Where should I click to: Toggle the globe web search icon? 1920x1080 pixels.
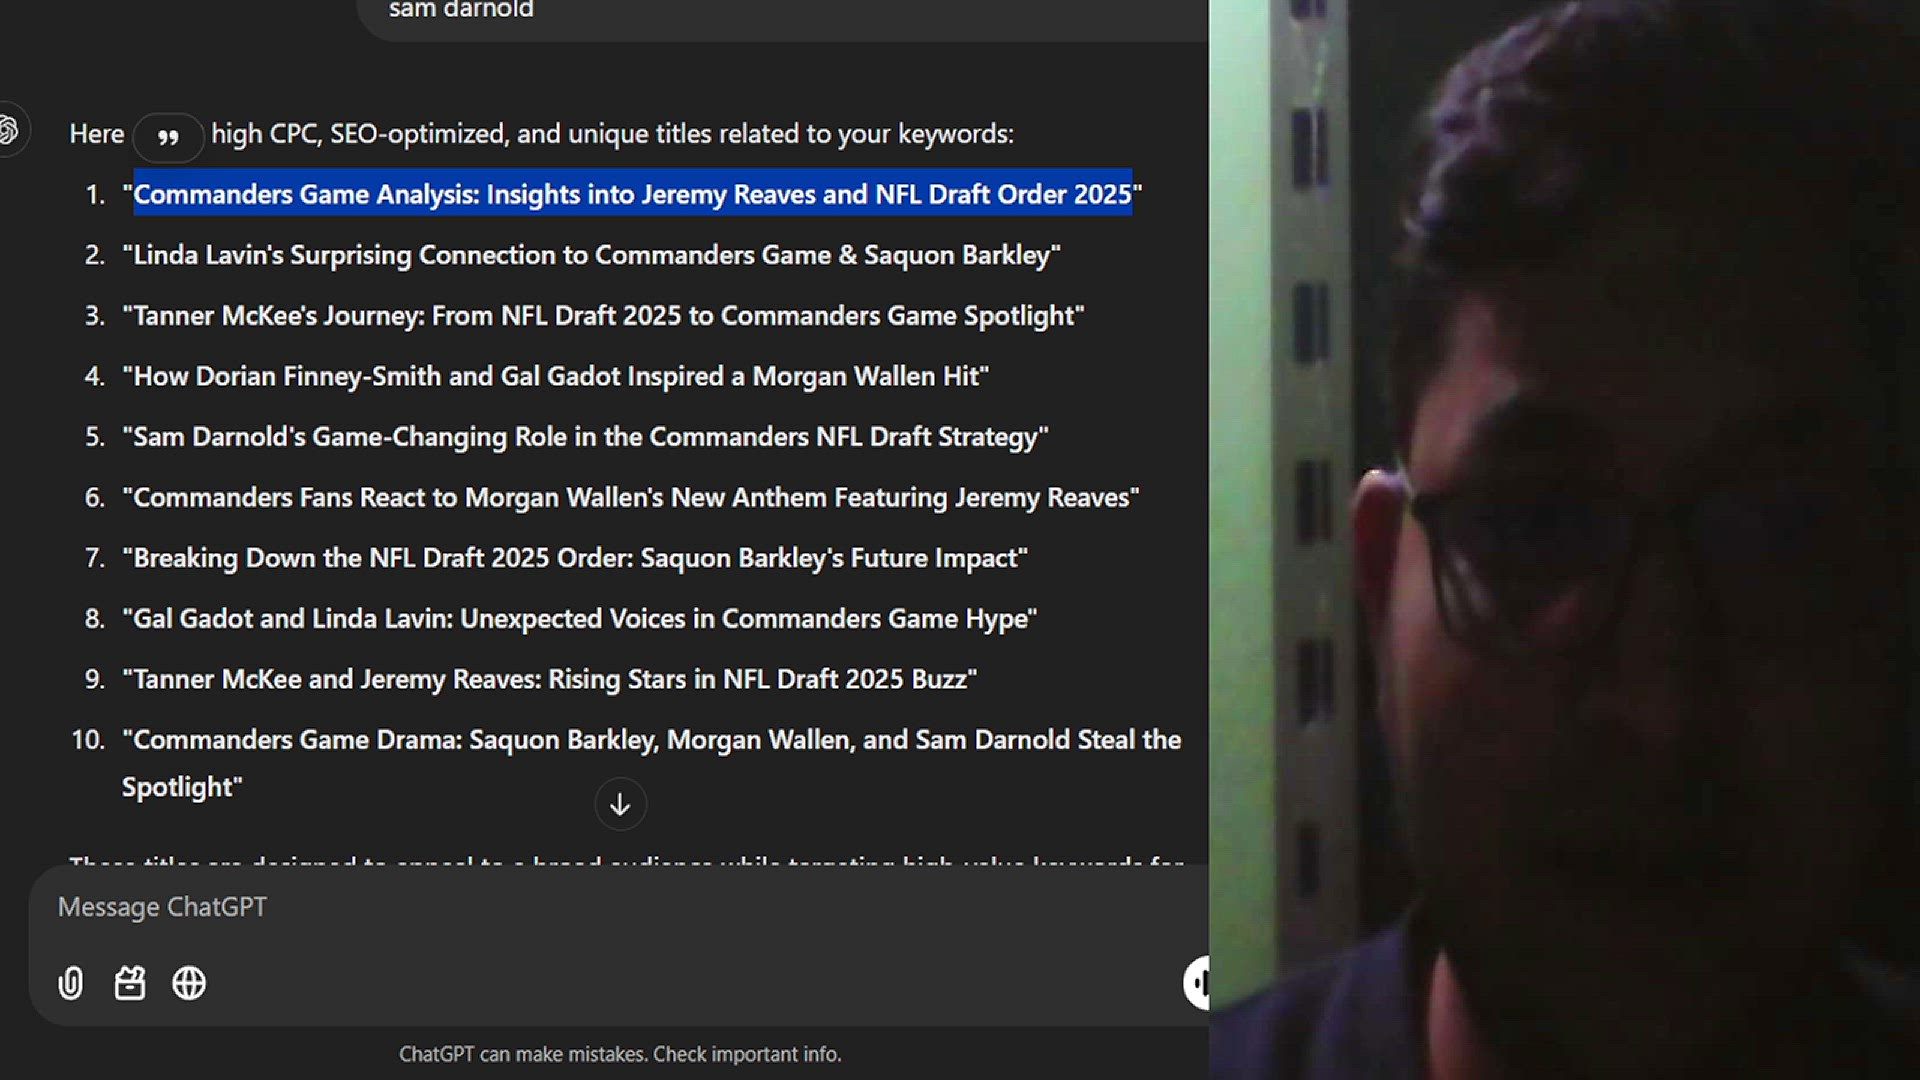[189, 983]
